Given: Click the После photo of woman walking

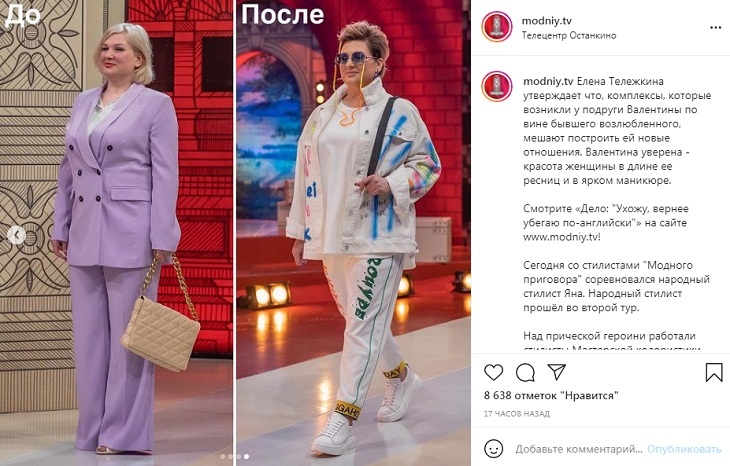Looking at the screenshot, I should click(353, 233).
